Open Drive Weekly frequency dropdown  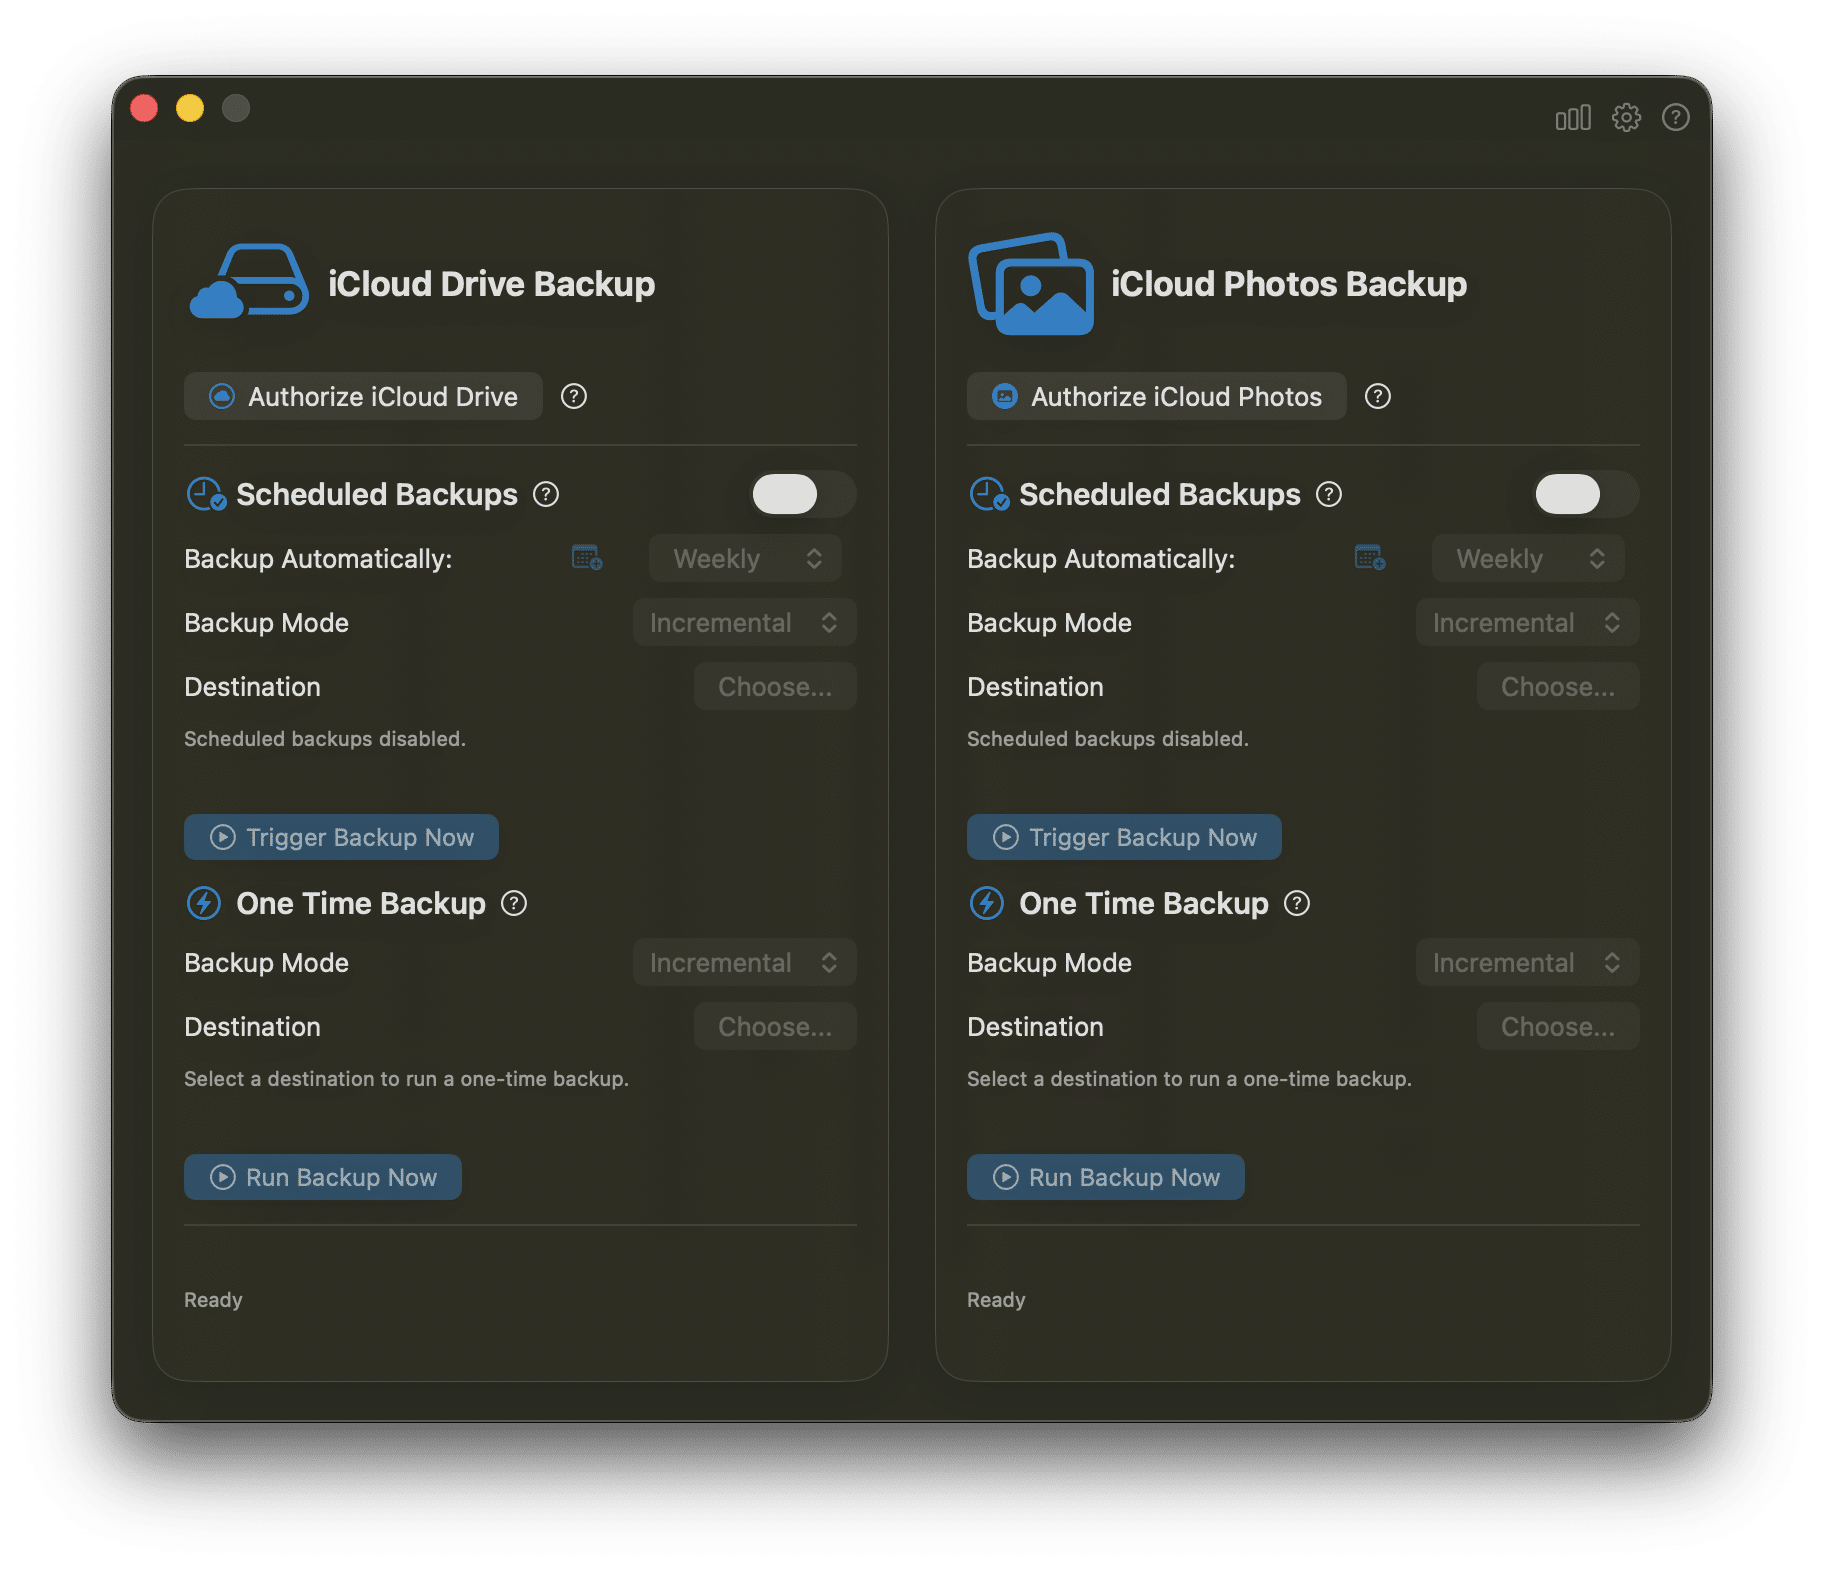coord(745,558)
